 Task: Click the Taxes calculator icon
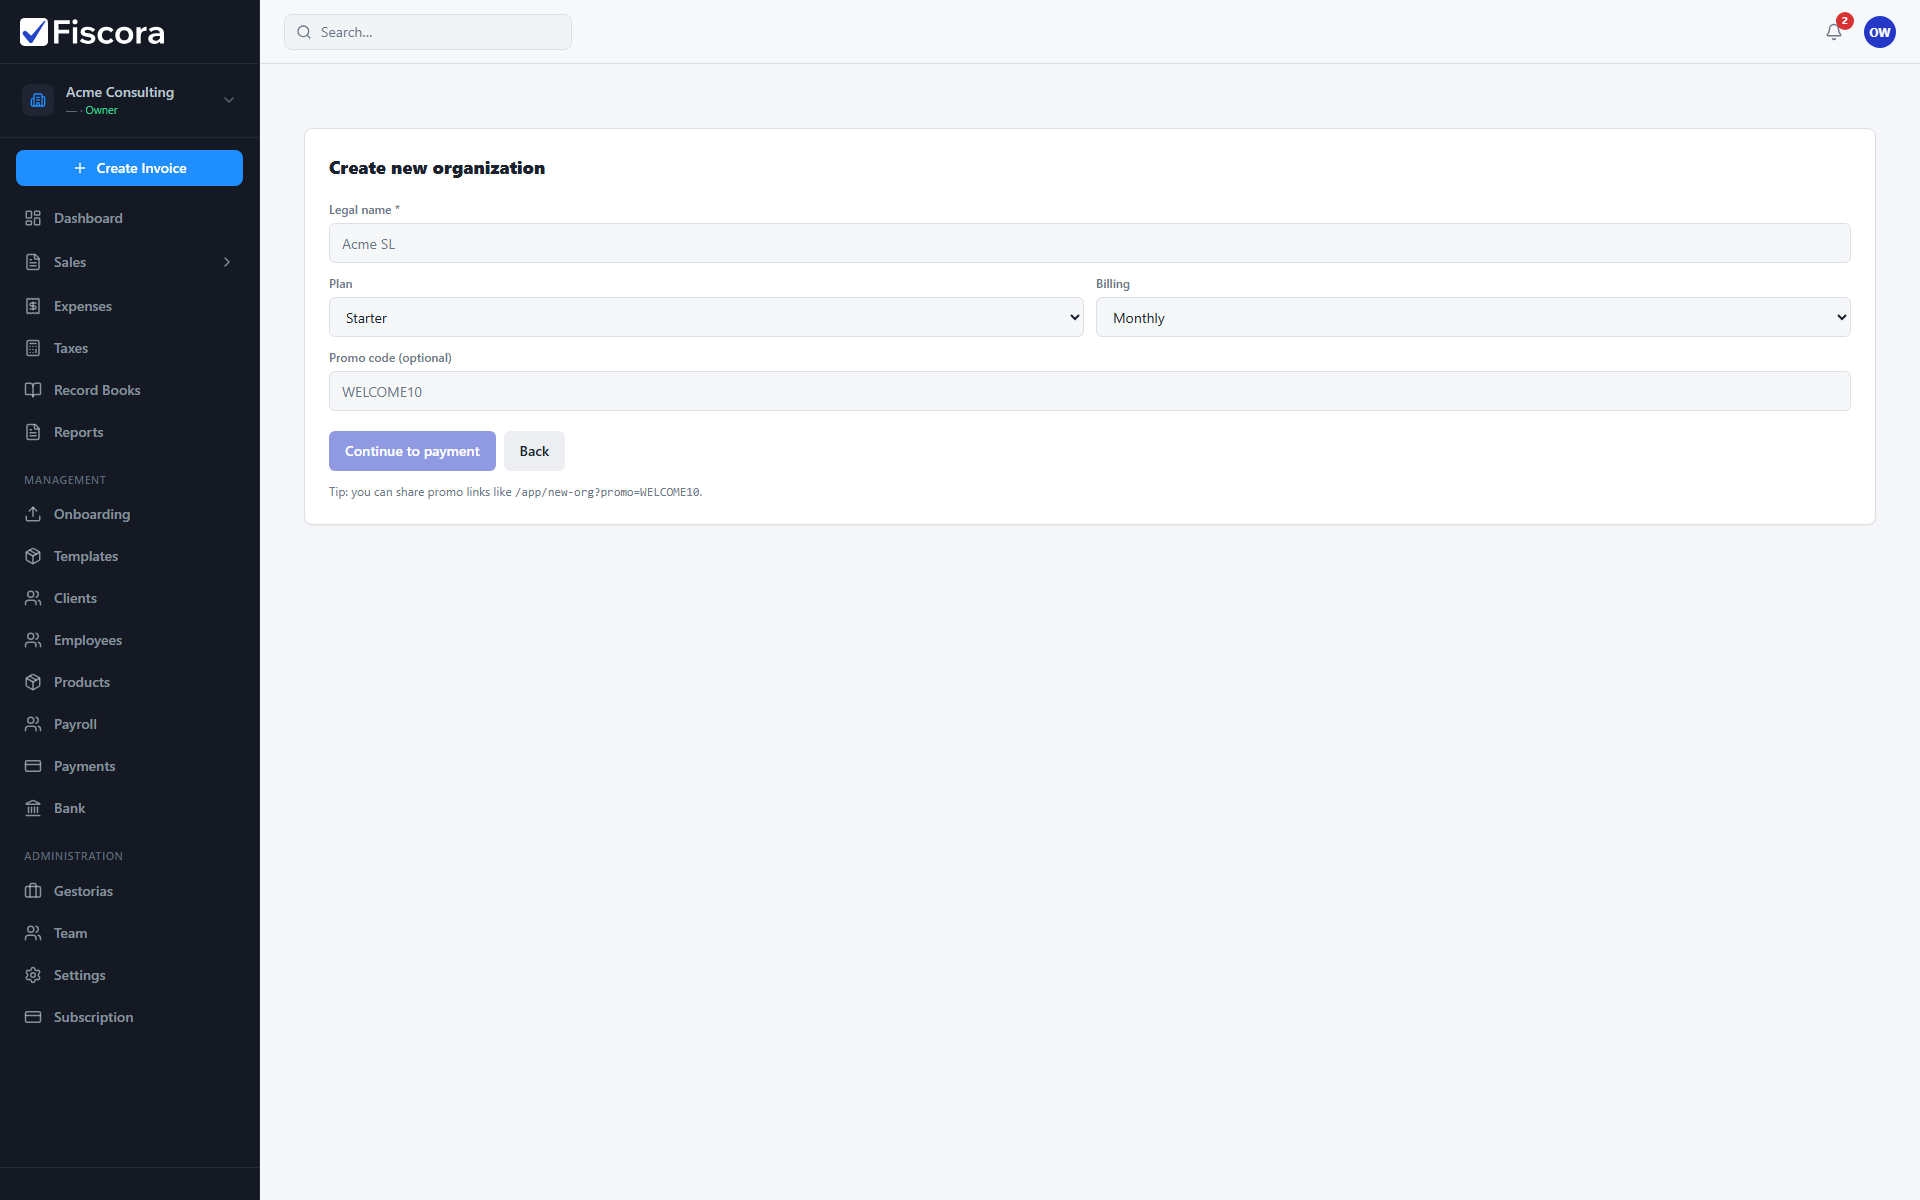click(33, 348)
